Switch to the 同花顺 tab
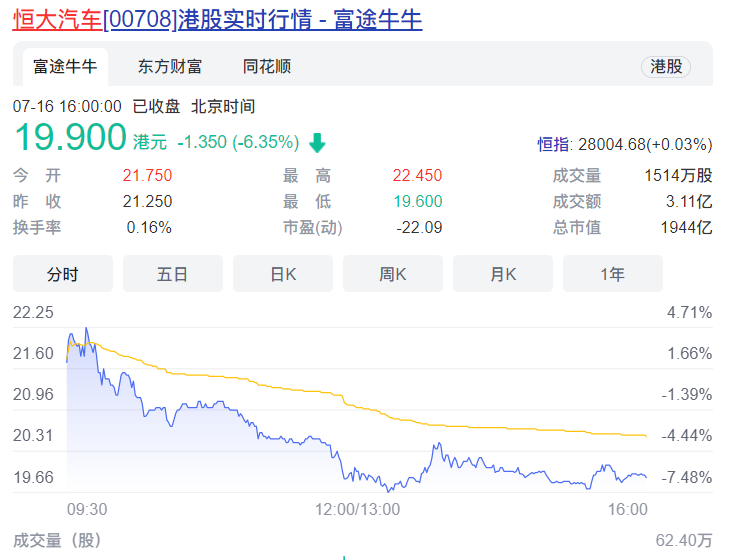 pyautogui.click(x=267, y=67)
